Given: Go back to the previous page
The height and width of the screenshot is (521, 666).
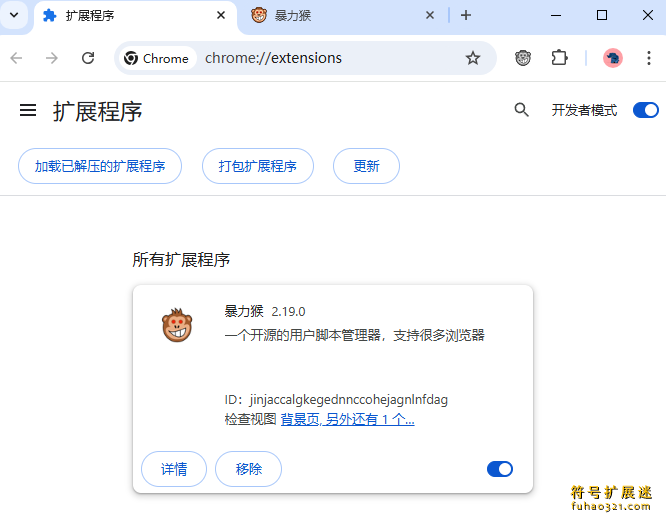Looking at the screenshot, I should tap(16, 58).
